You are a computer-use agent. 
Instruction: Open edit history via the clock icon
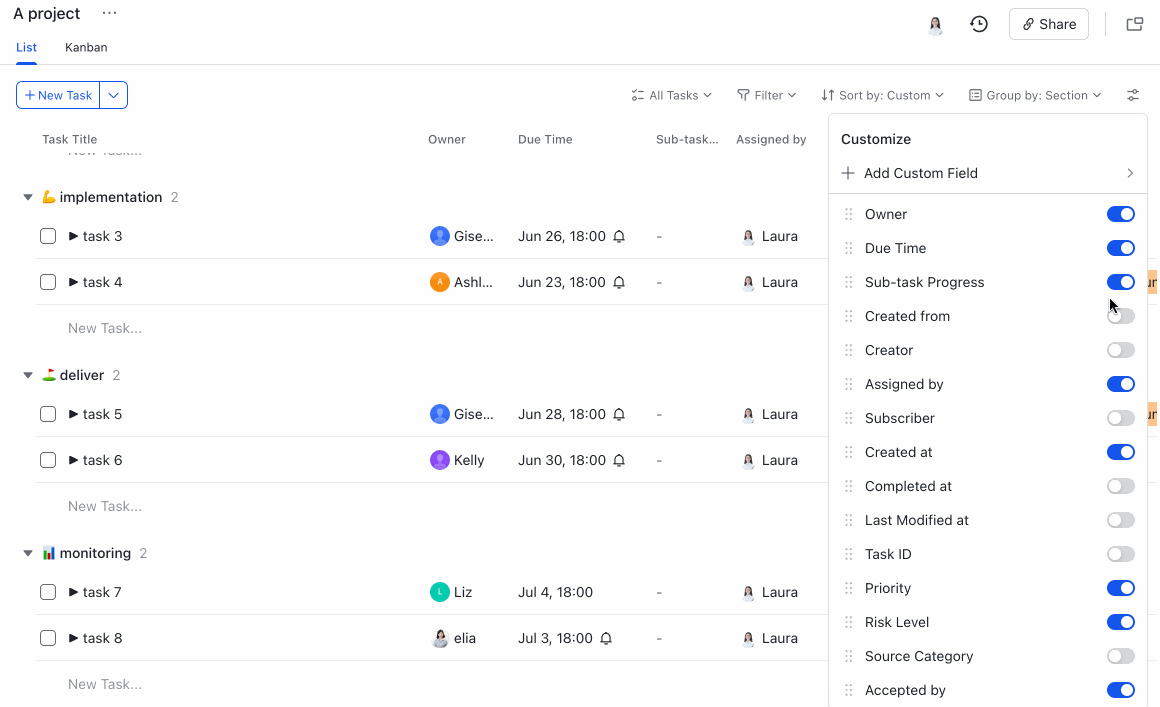(x=979, y=23)
